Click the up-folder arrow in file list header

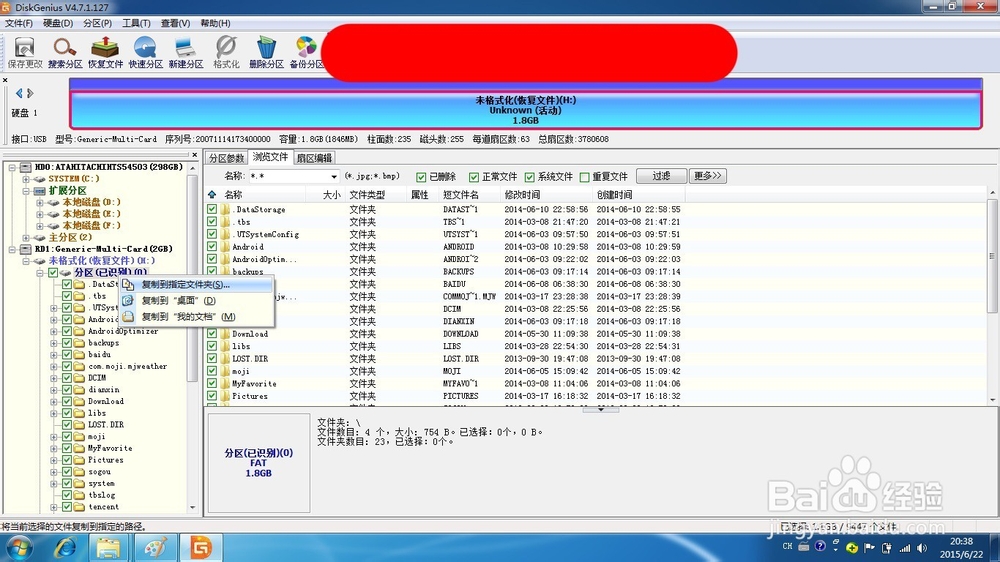coord(212,195)
